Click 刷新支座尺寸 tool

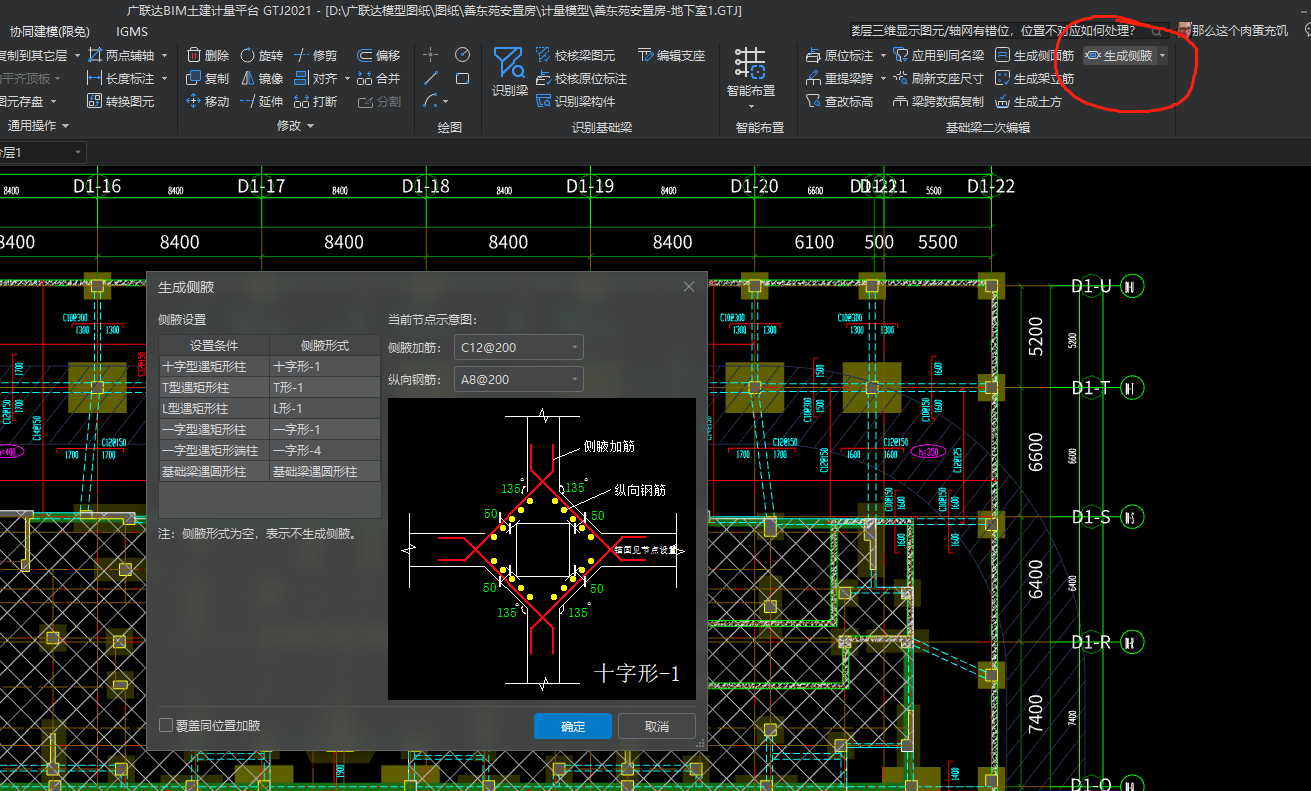click(x=939, y=78)
